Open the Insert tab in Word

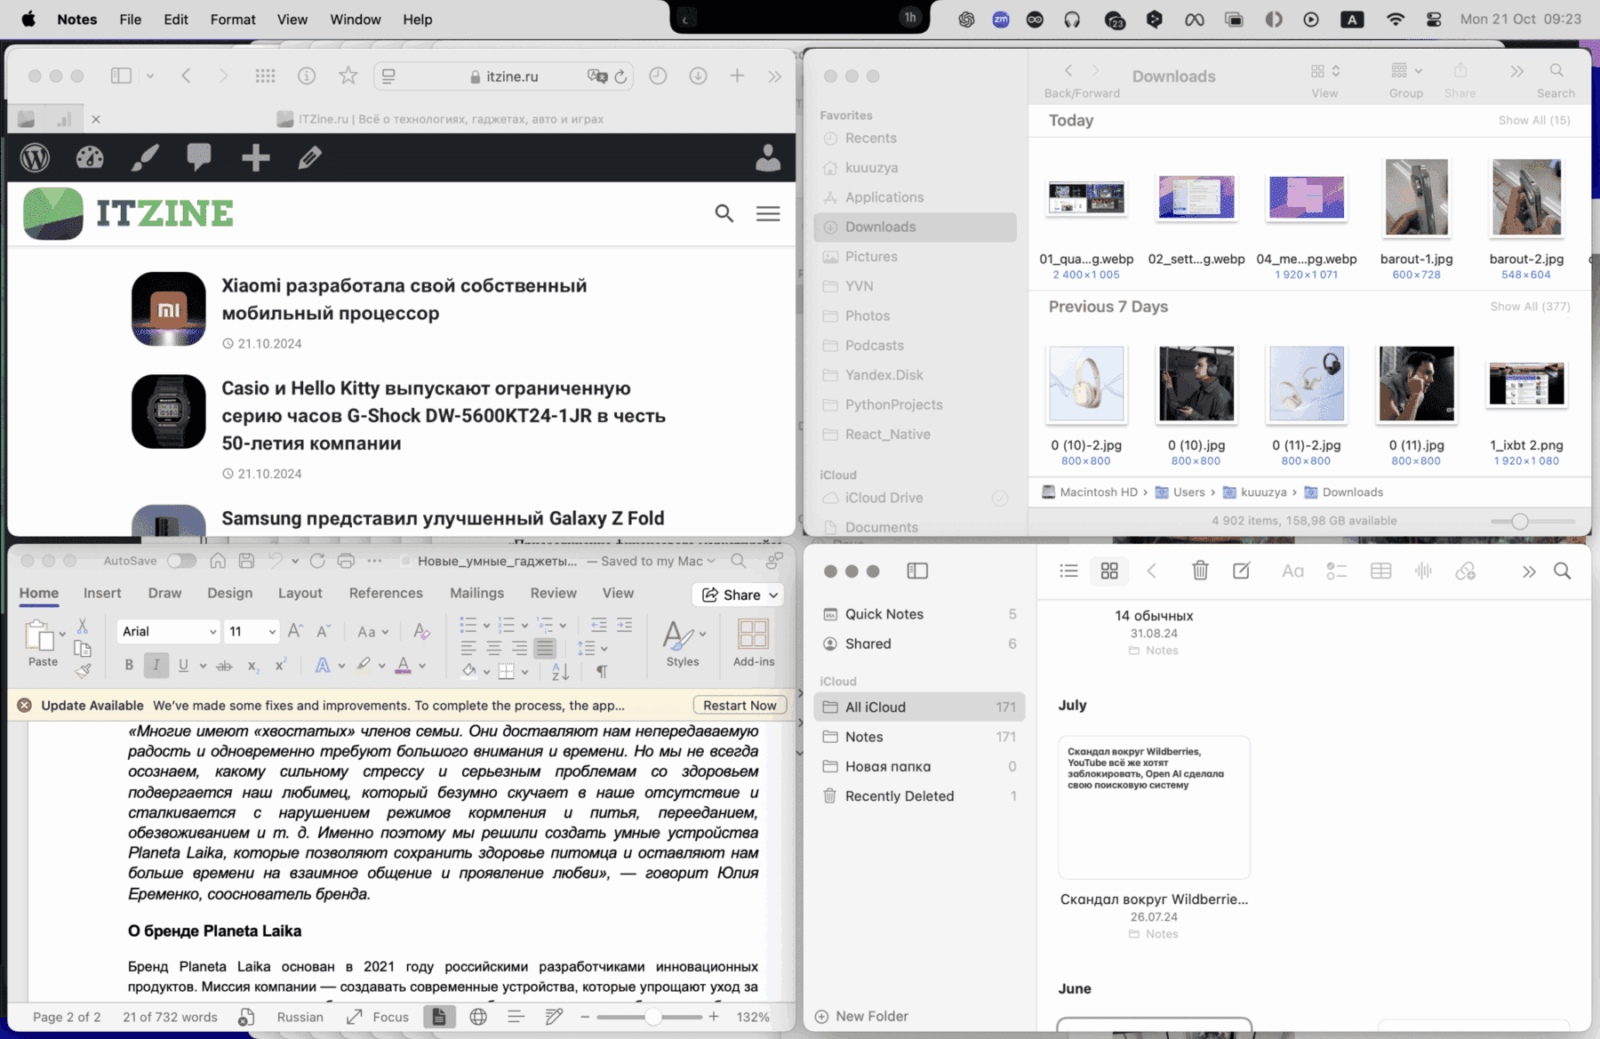click(102, 593)
